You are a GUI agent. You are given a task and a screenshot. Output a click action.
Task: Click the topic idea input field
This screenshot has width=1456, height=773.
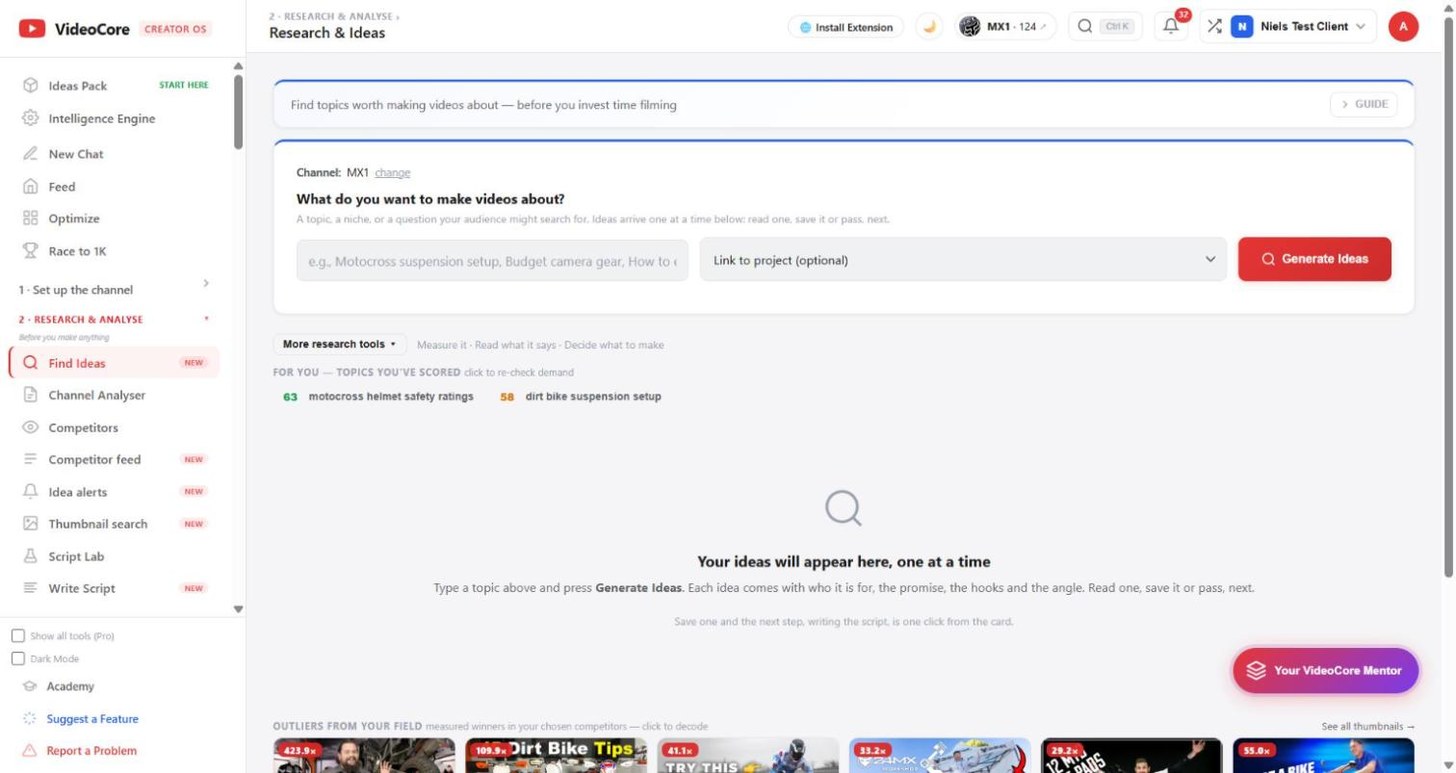(x=492, y=260)
